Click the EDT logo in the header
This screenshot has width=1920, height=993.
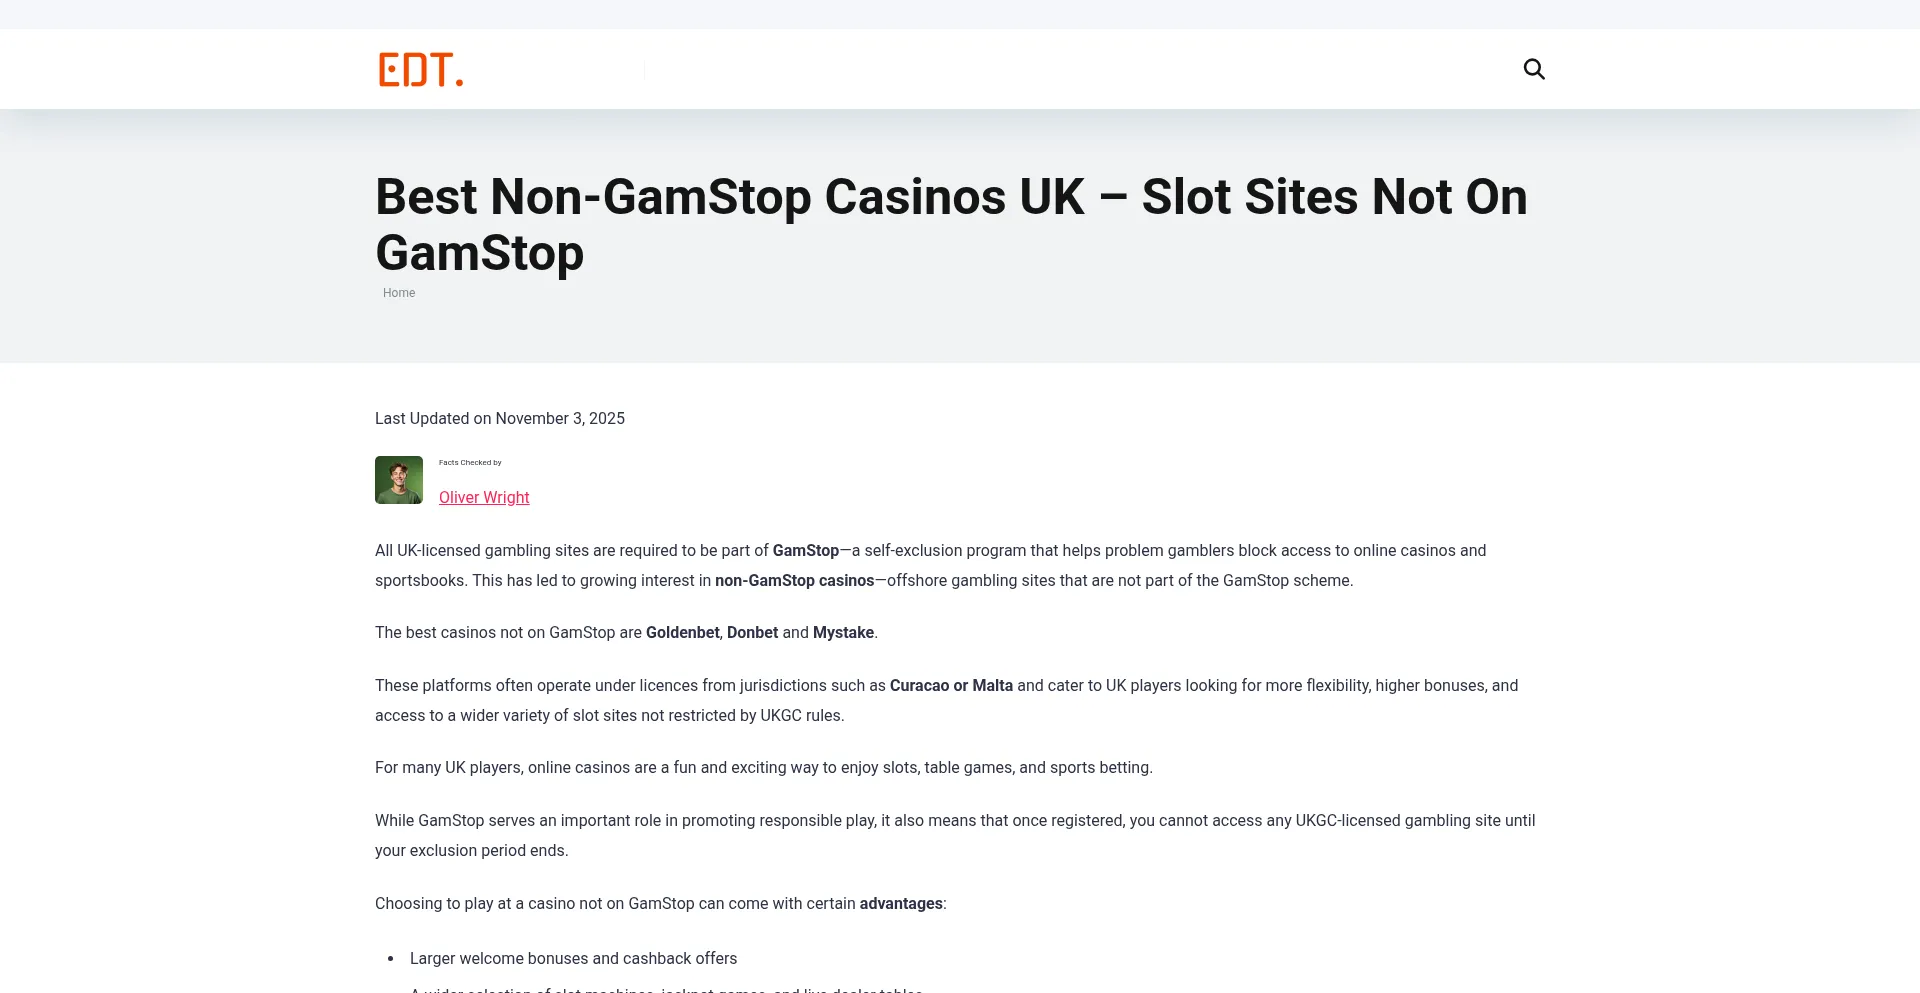(x=420, y=70)
